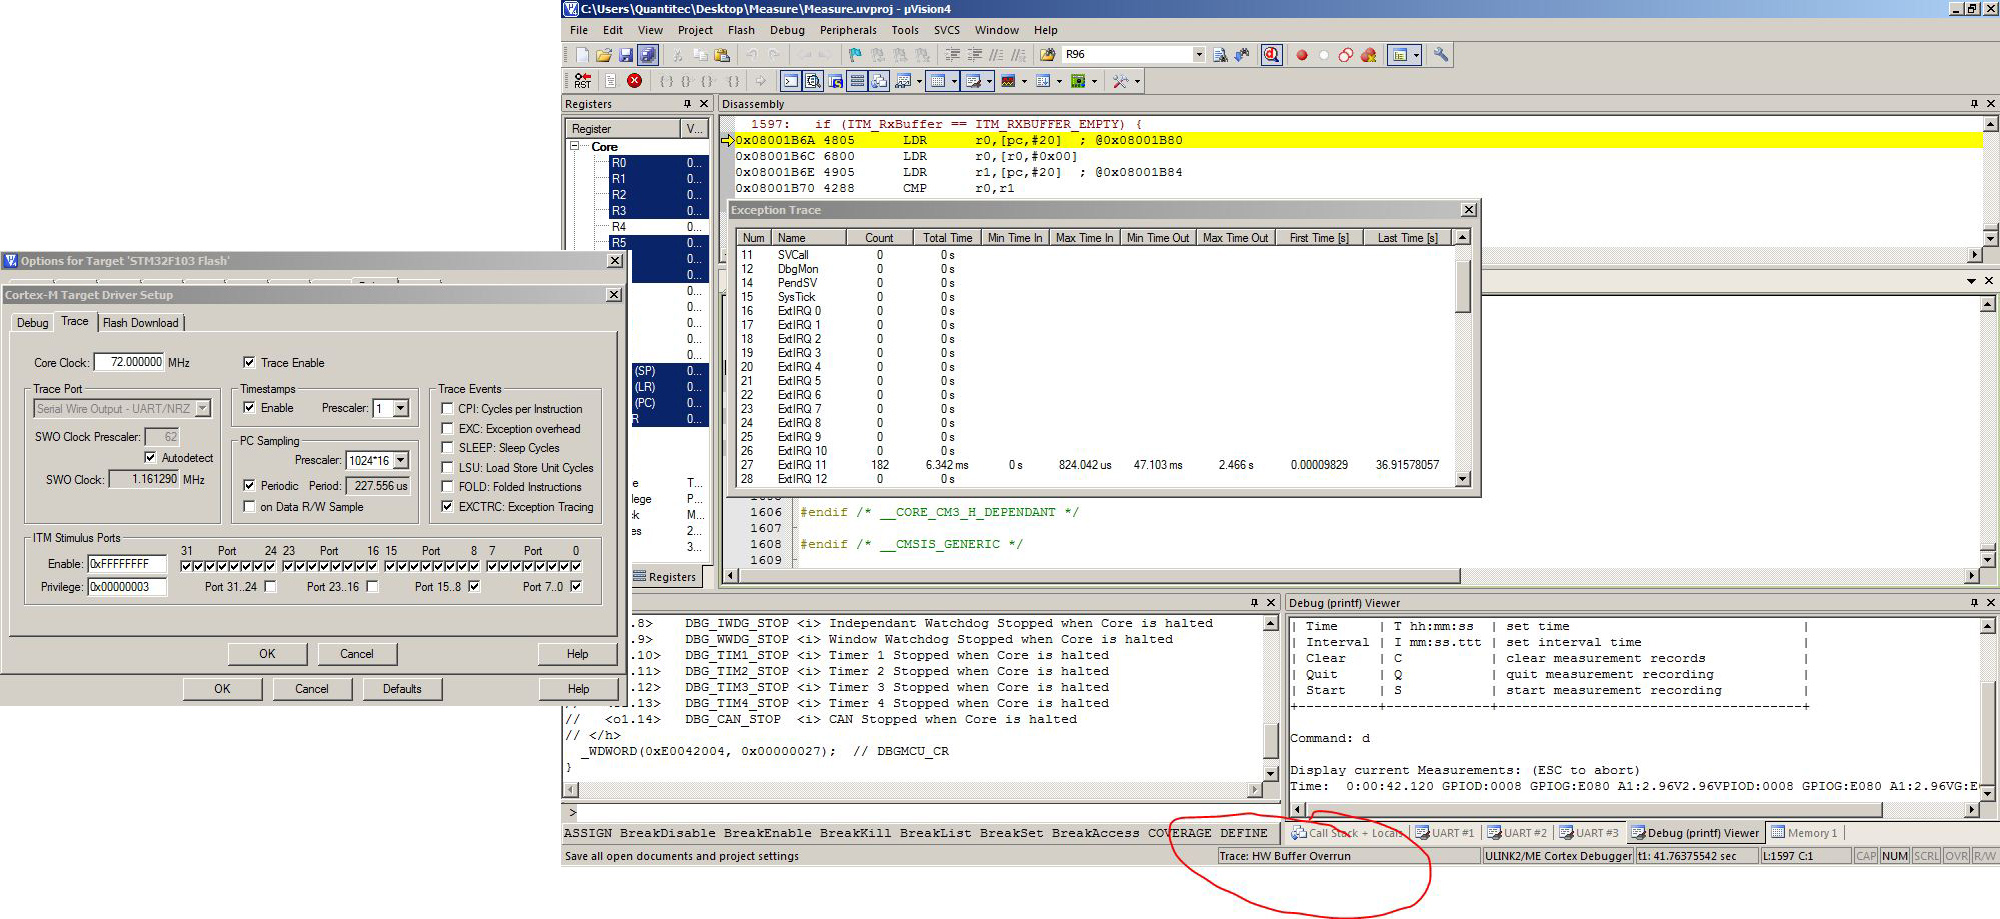Click the red Stop execution icon
2000x919 pixels.
[634, 81]
